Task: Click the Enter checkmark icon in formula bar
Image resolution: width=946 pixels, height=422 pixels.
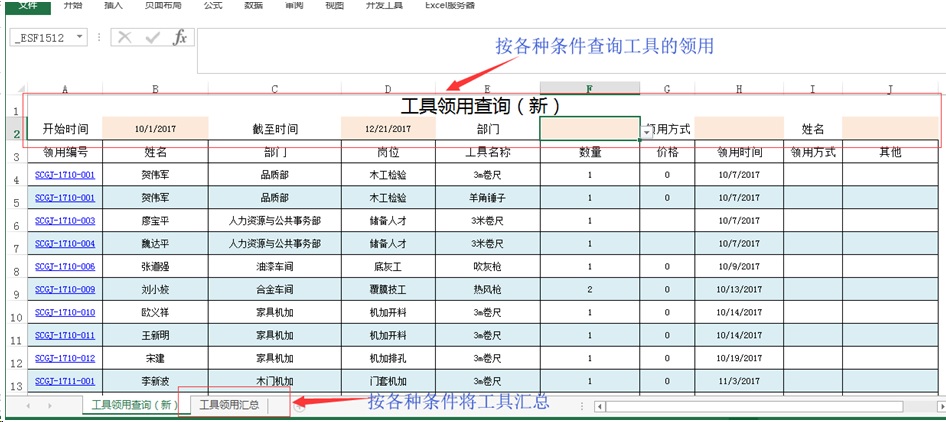Action: point(153,37)
